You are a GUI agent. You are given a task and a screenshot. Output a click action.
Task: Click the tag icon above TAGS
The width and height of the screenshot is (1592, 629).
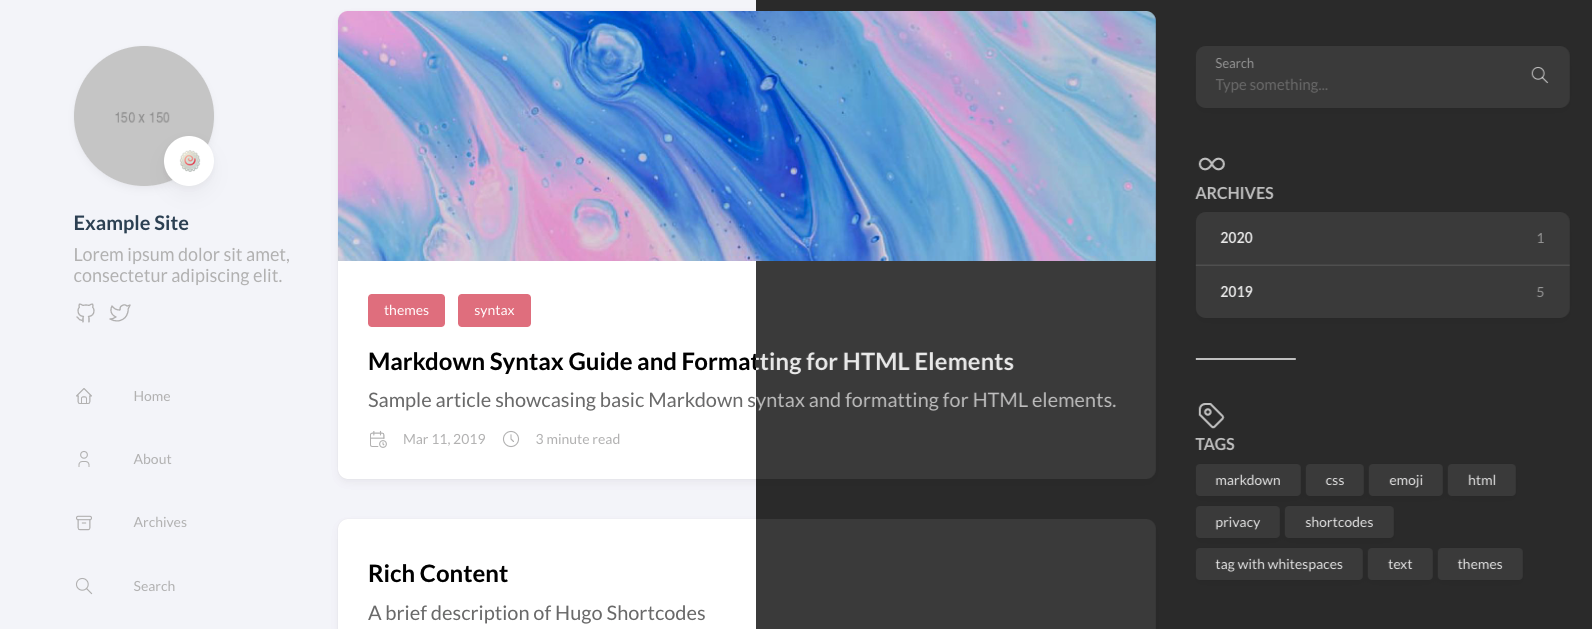(1211, 414)
